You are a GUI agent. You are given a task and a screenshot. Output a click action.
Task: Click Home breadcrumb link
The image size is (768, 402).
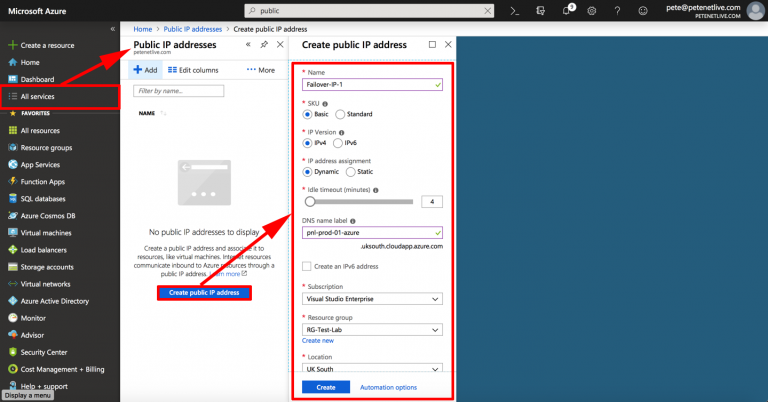pos(143,29)
